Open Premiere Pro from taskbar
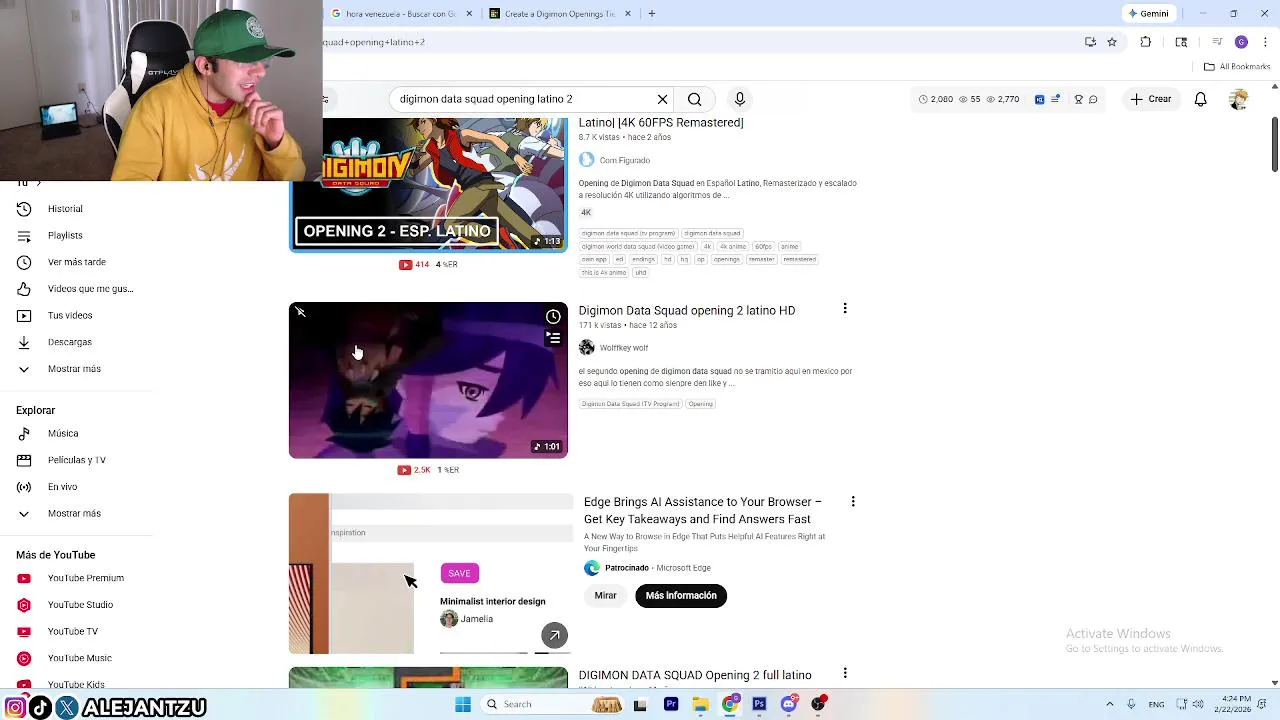 (x=671, y=704)
